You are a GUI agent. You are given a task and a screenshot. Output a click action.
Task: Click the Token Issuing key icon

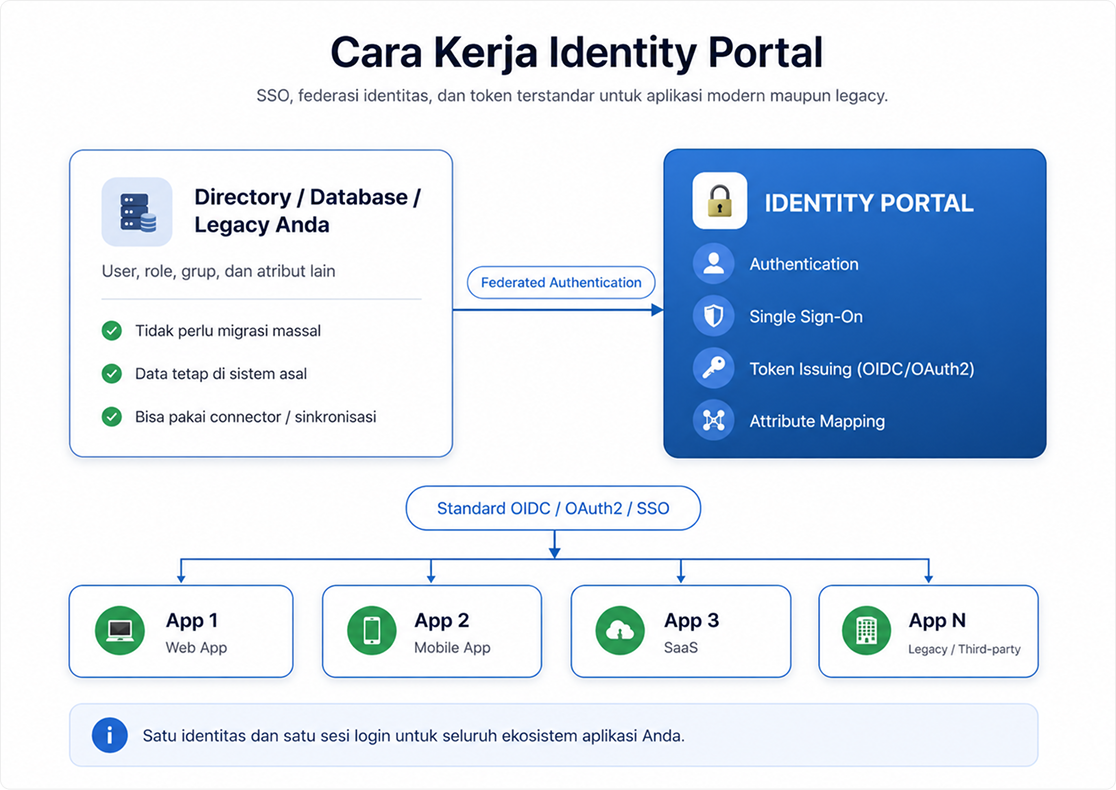[x=713, y=368]
